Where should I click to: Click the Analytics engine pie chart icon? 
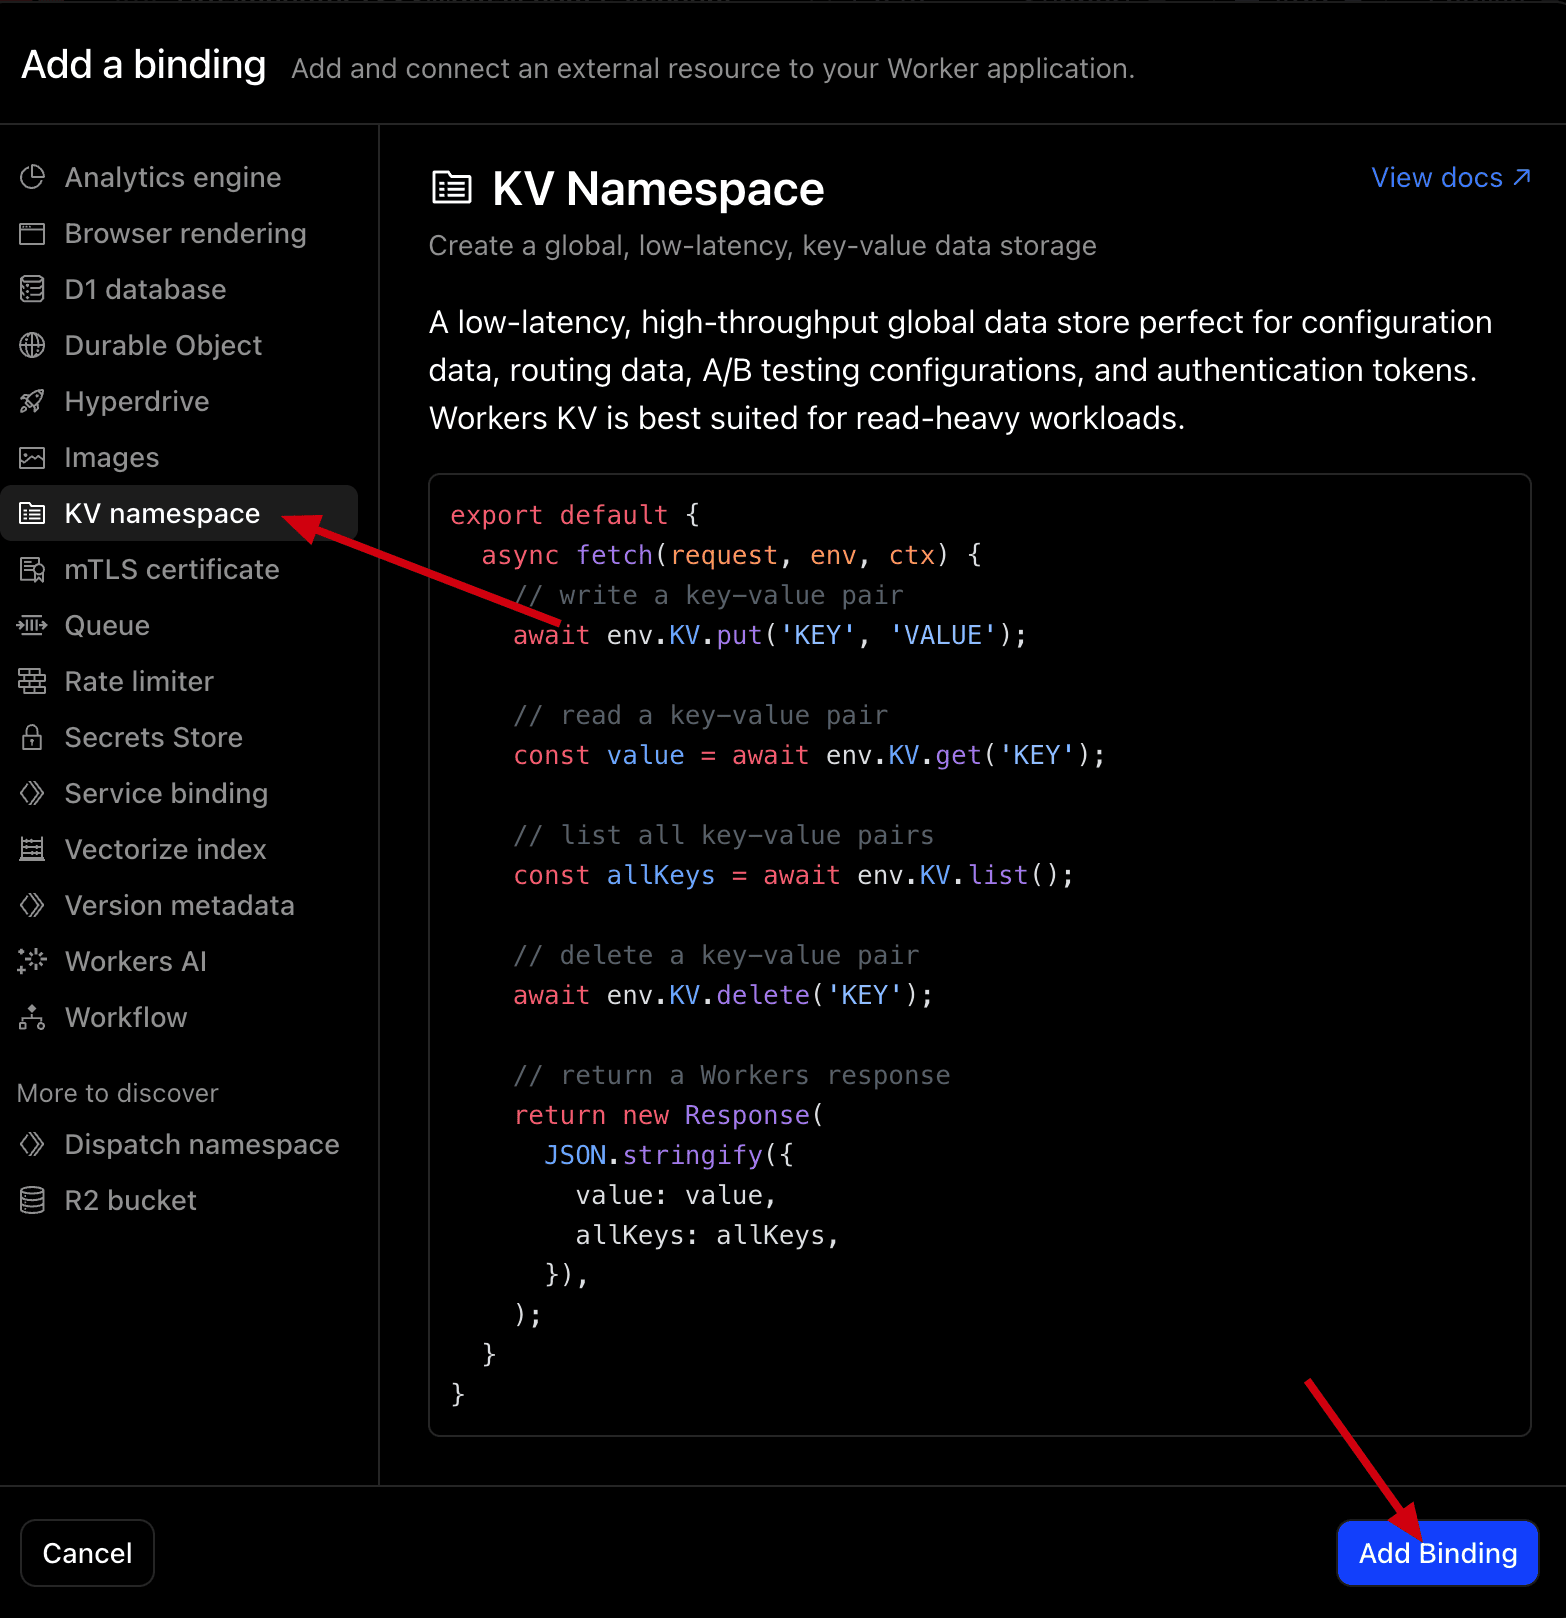(32, 177)
